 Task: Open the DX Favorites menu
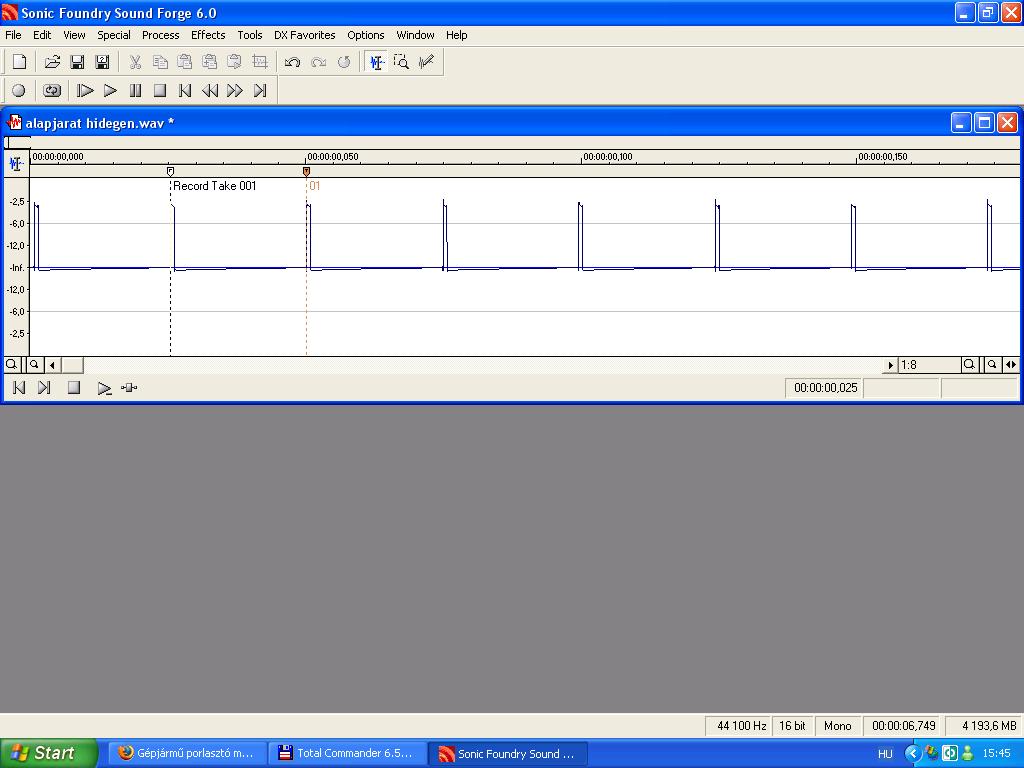304,35
